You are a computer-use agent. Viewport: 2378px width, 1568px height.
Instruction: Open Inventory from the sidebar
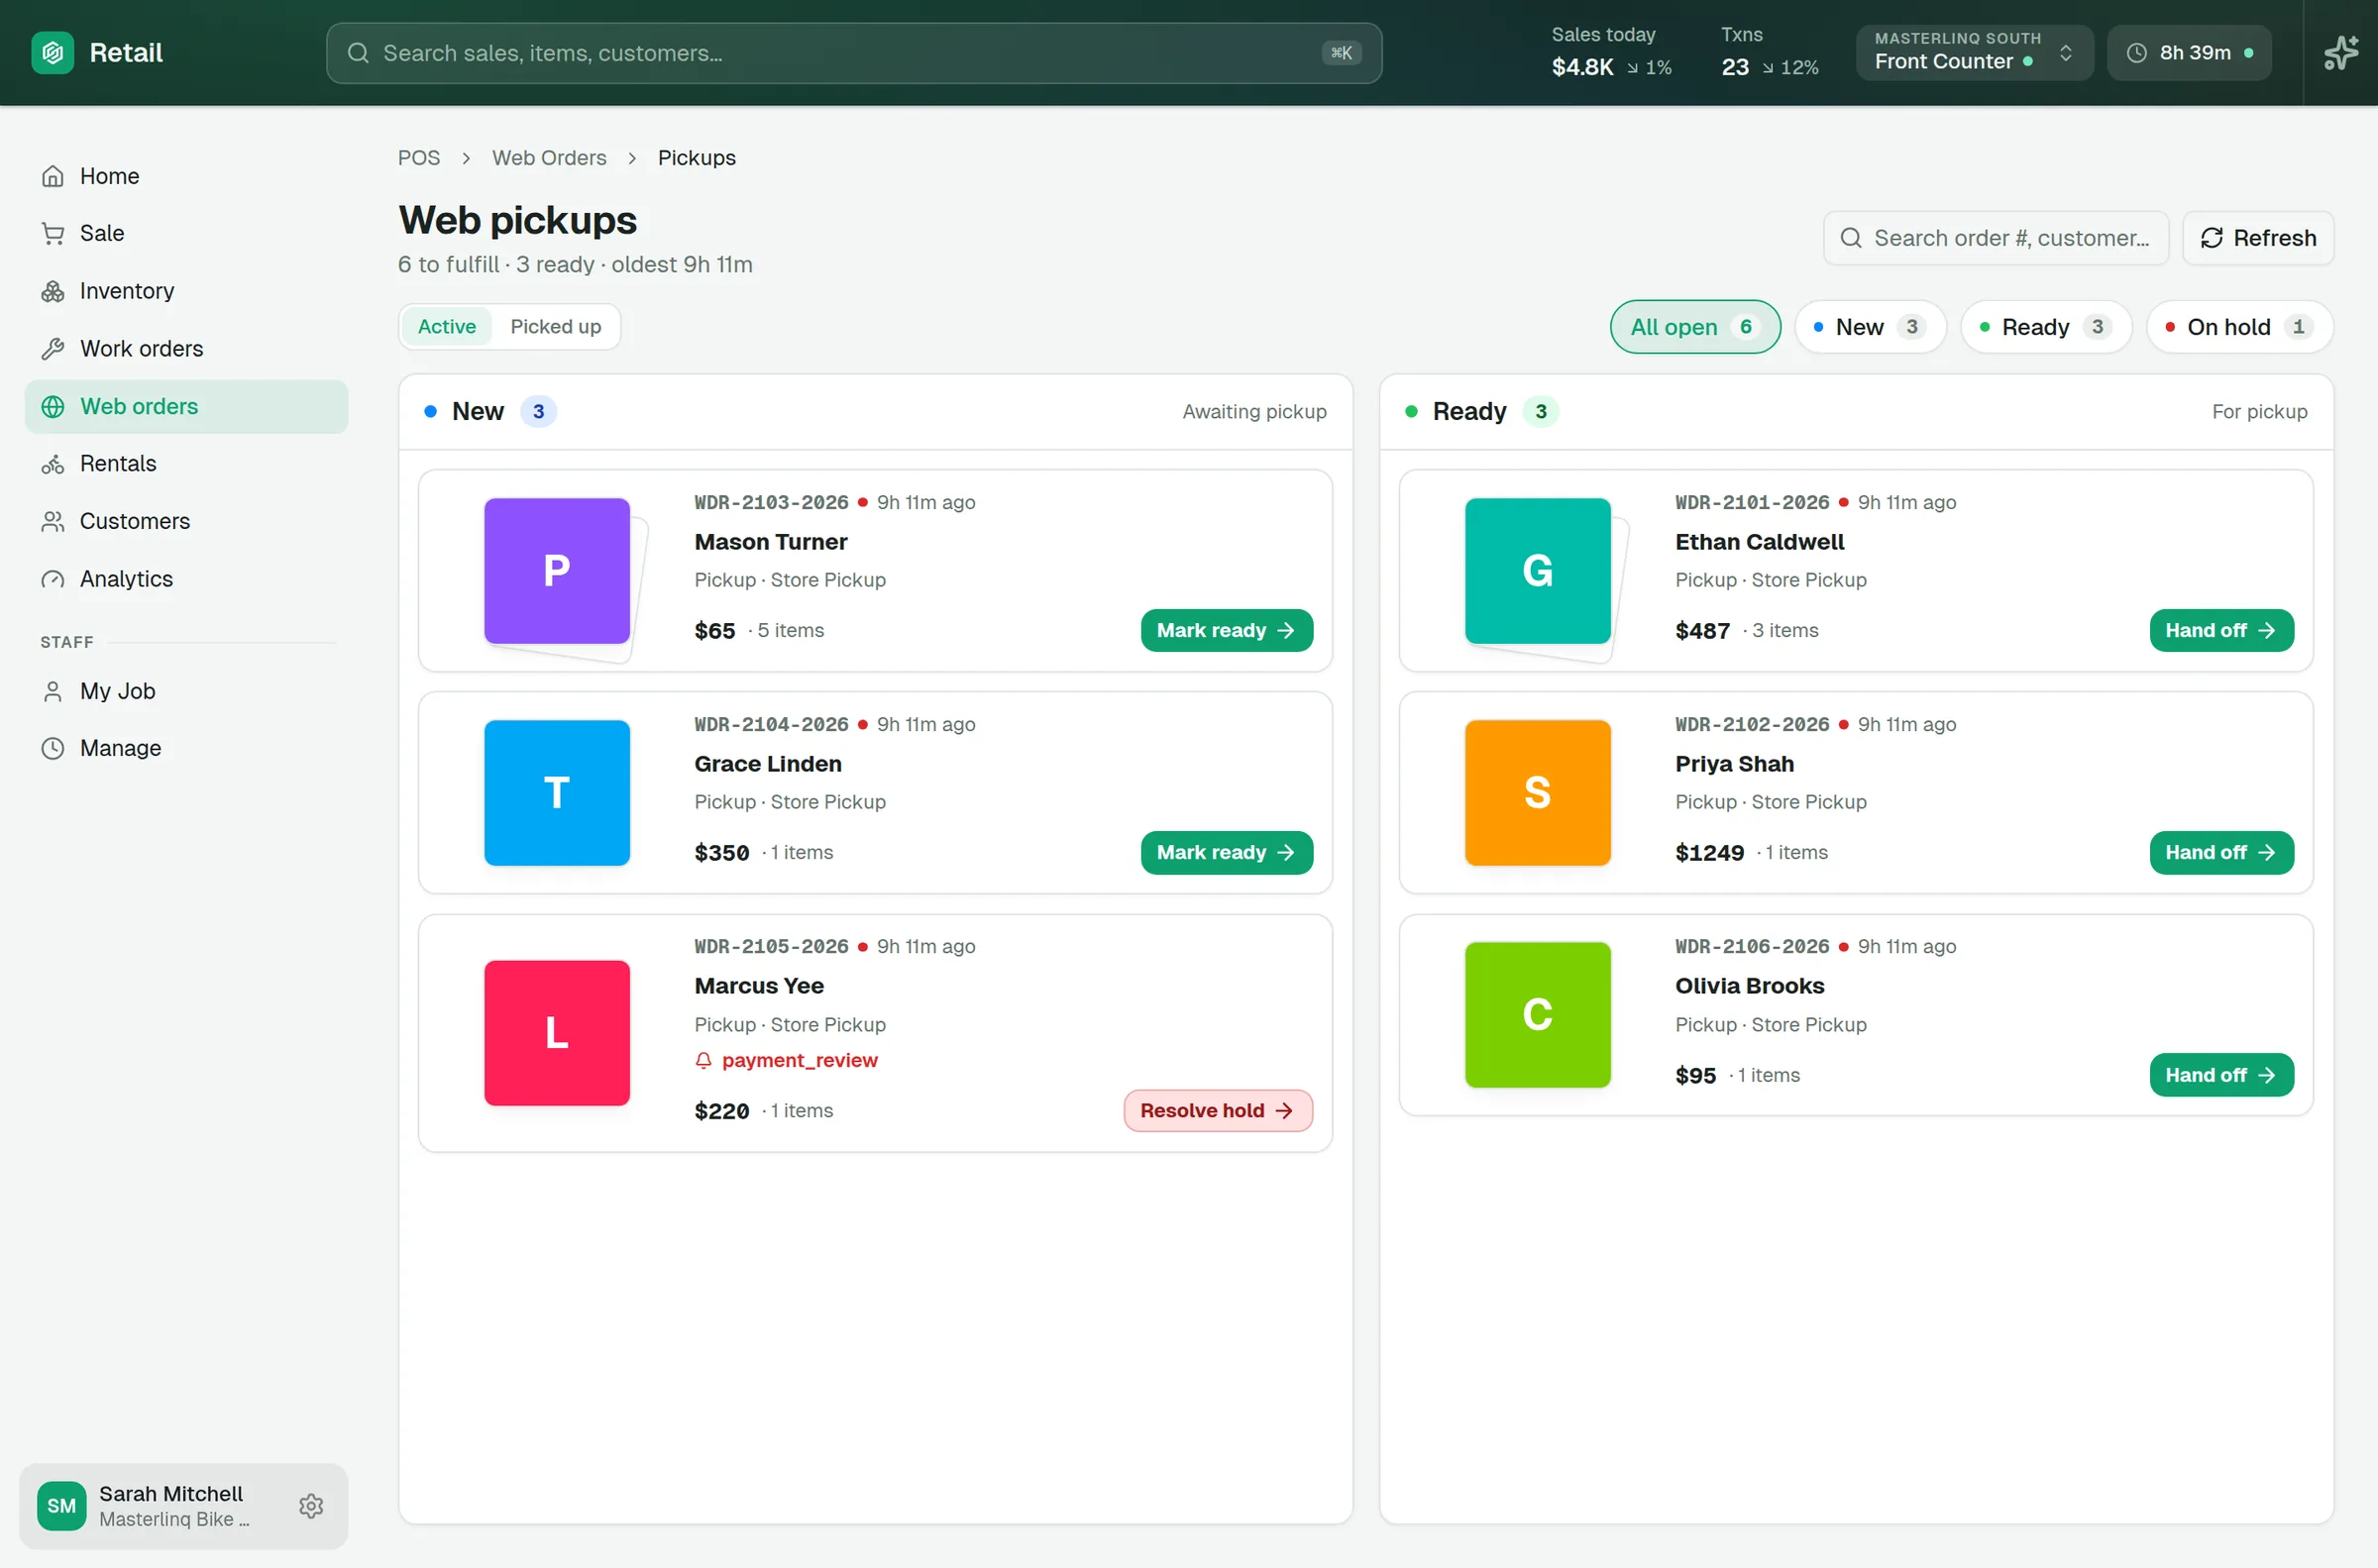click(186, 291)
